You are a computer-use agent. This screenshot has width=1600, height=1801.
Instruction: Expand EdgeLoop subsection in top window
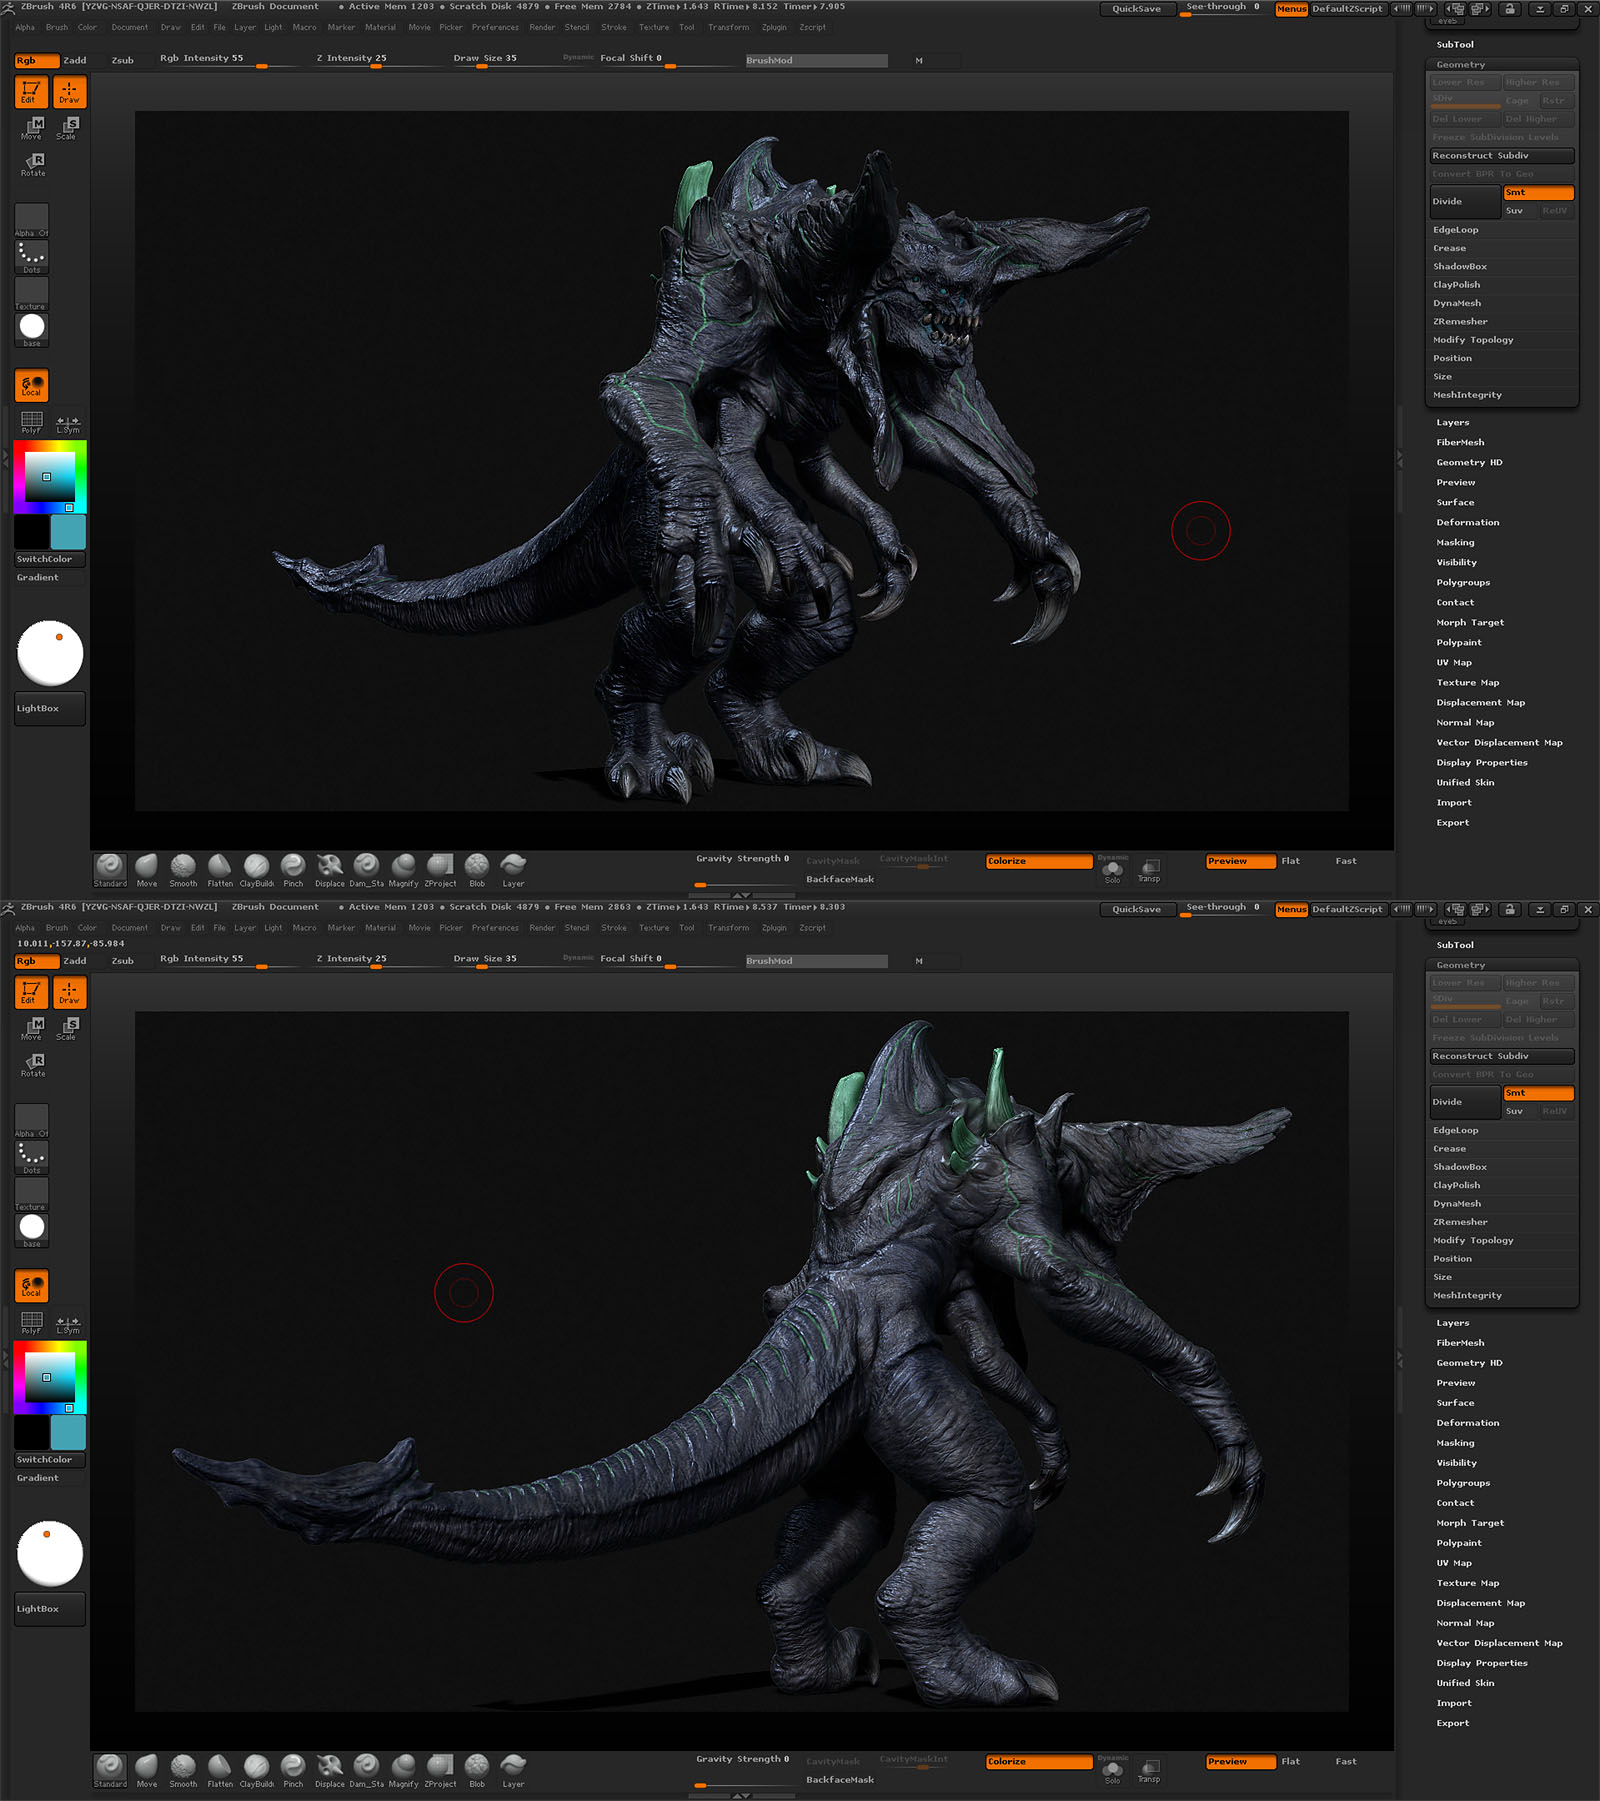coord(1456,230)
